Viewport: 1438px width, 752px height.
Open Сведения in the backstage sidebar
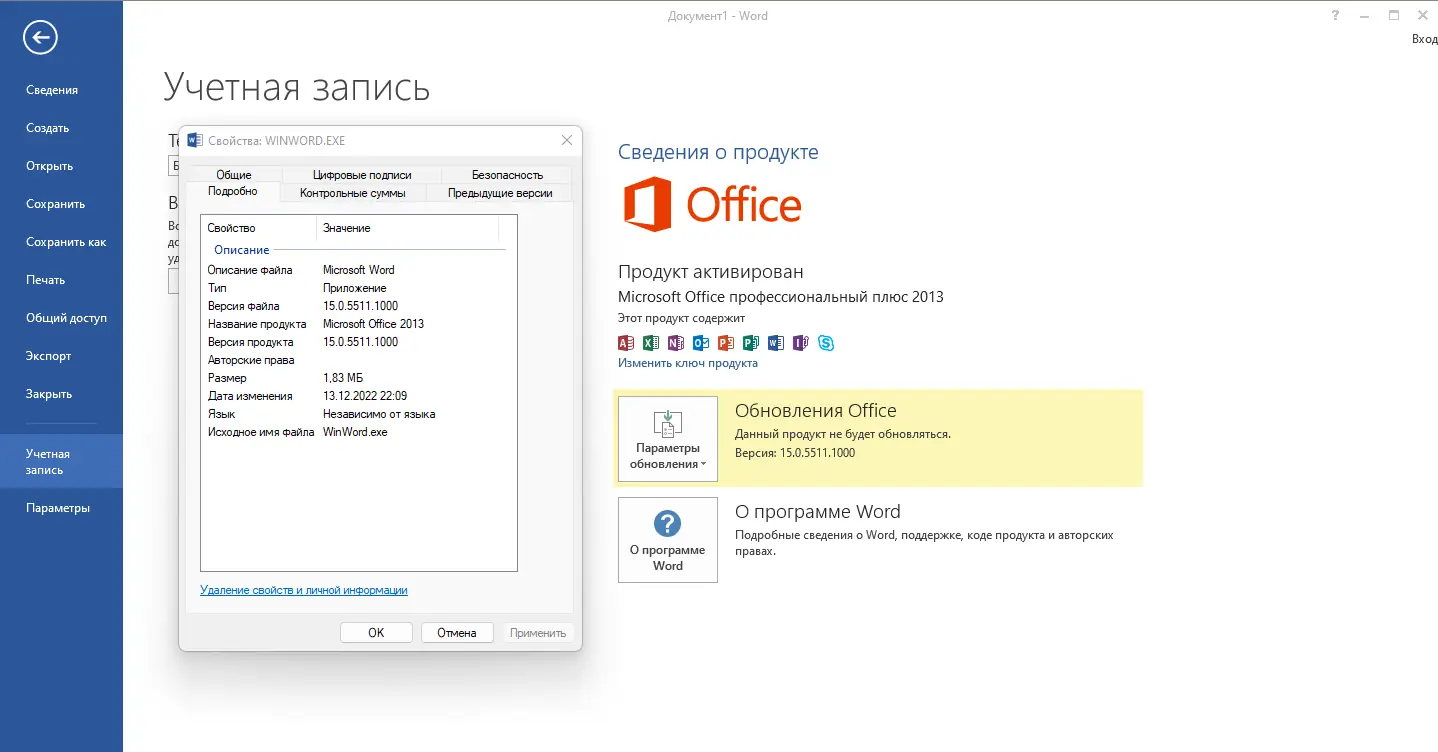click(61, 90)
